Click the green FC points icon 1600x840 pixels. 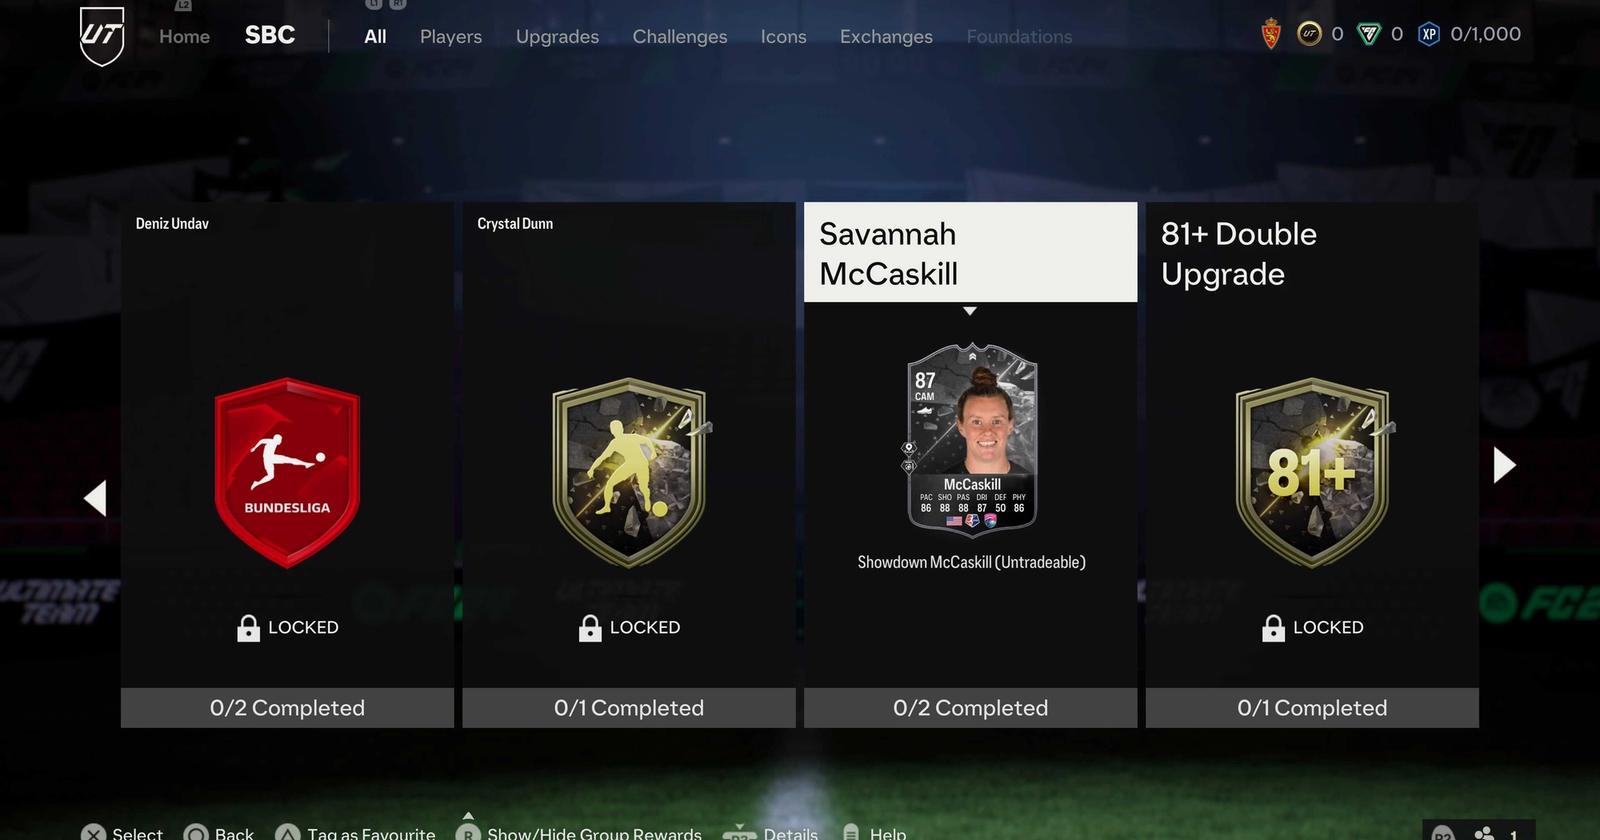1368,35
